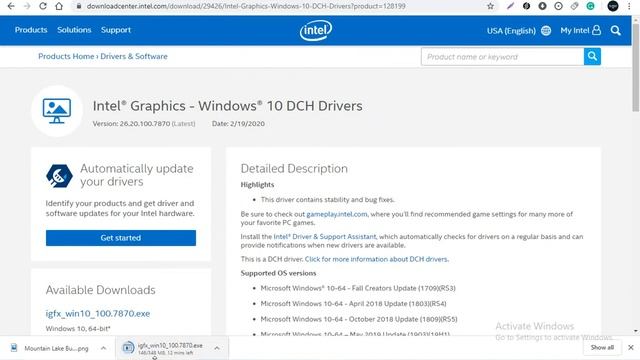This screenshot has width=640, height=360.
Task: Expand options for Mountain Lake png download
Action: [x=103, y=348]
